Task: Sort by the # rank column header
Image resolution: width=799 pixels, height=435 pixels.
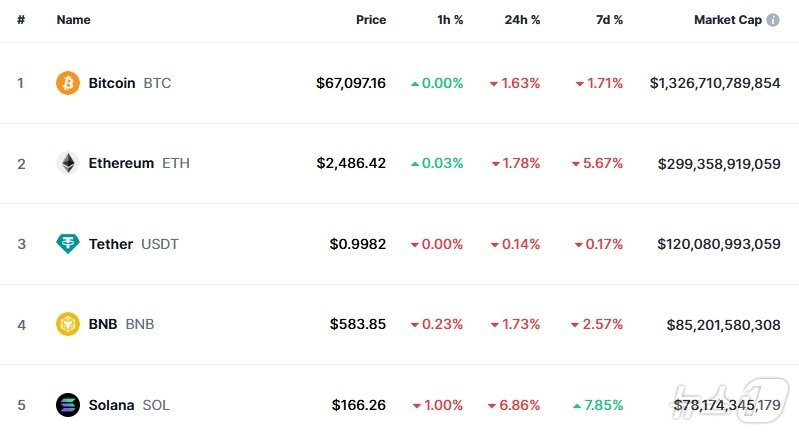Action: point(21,20)
